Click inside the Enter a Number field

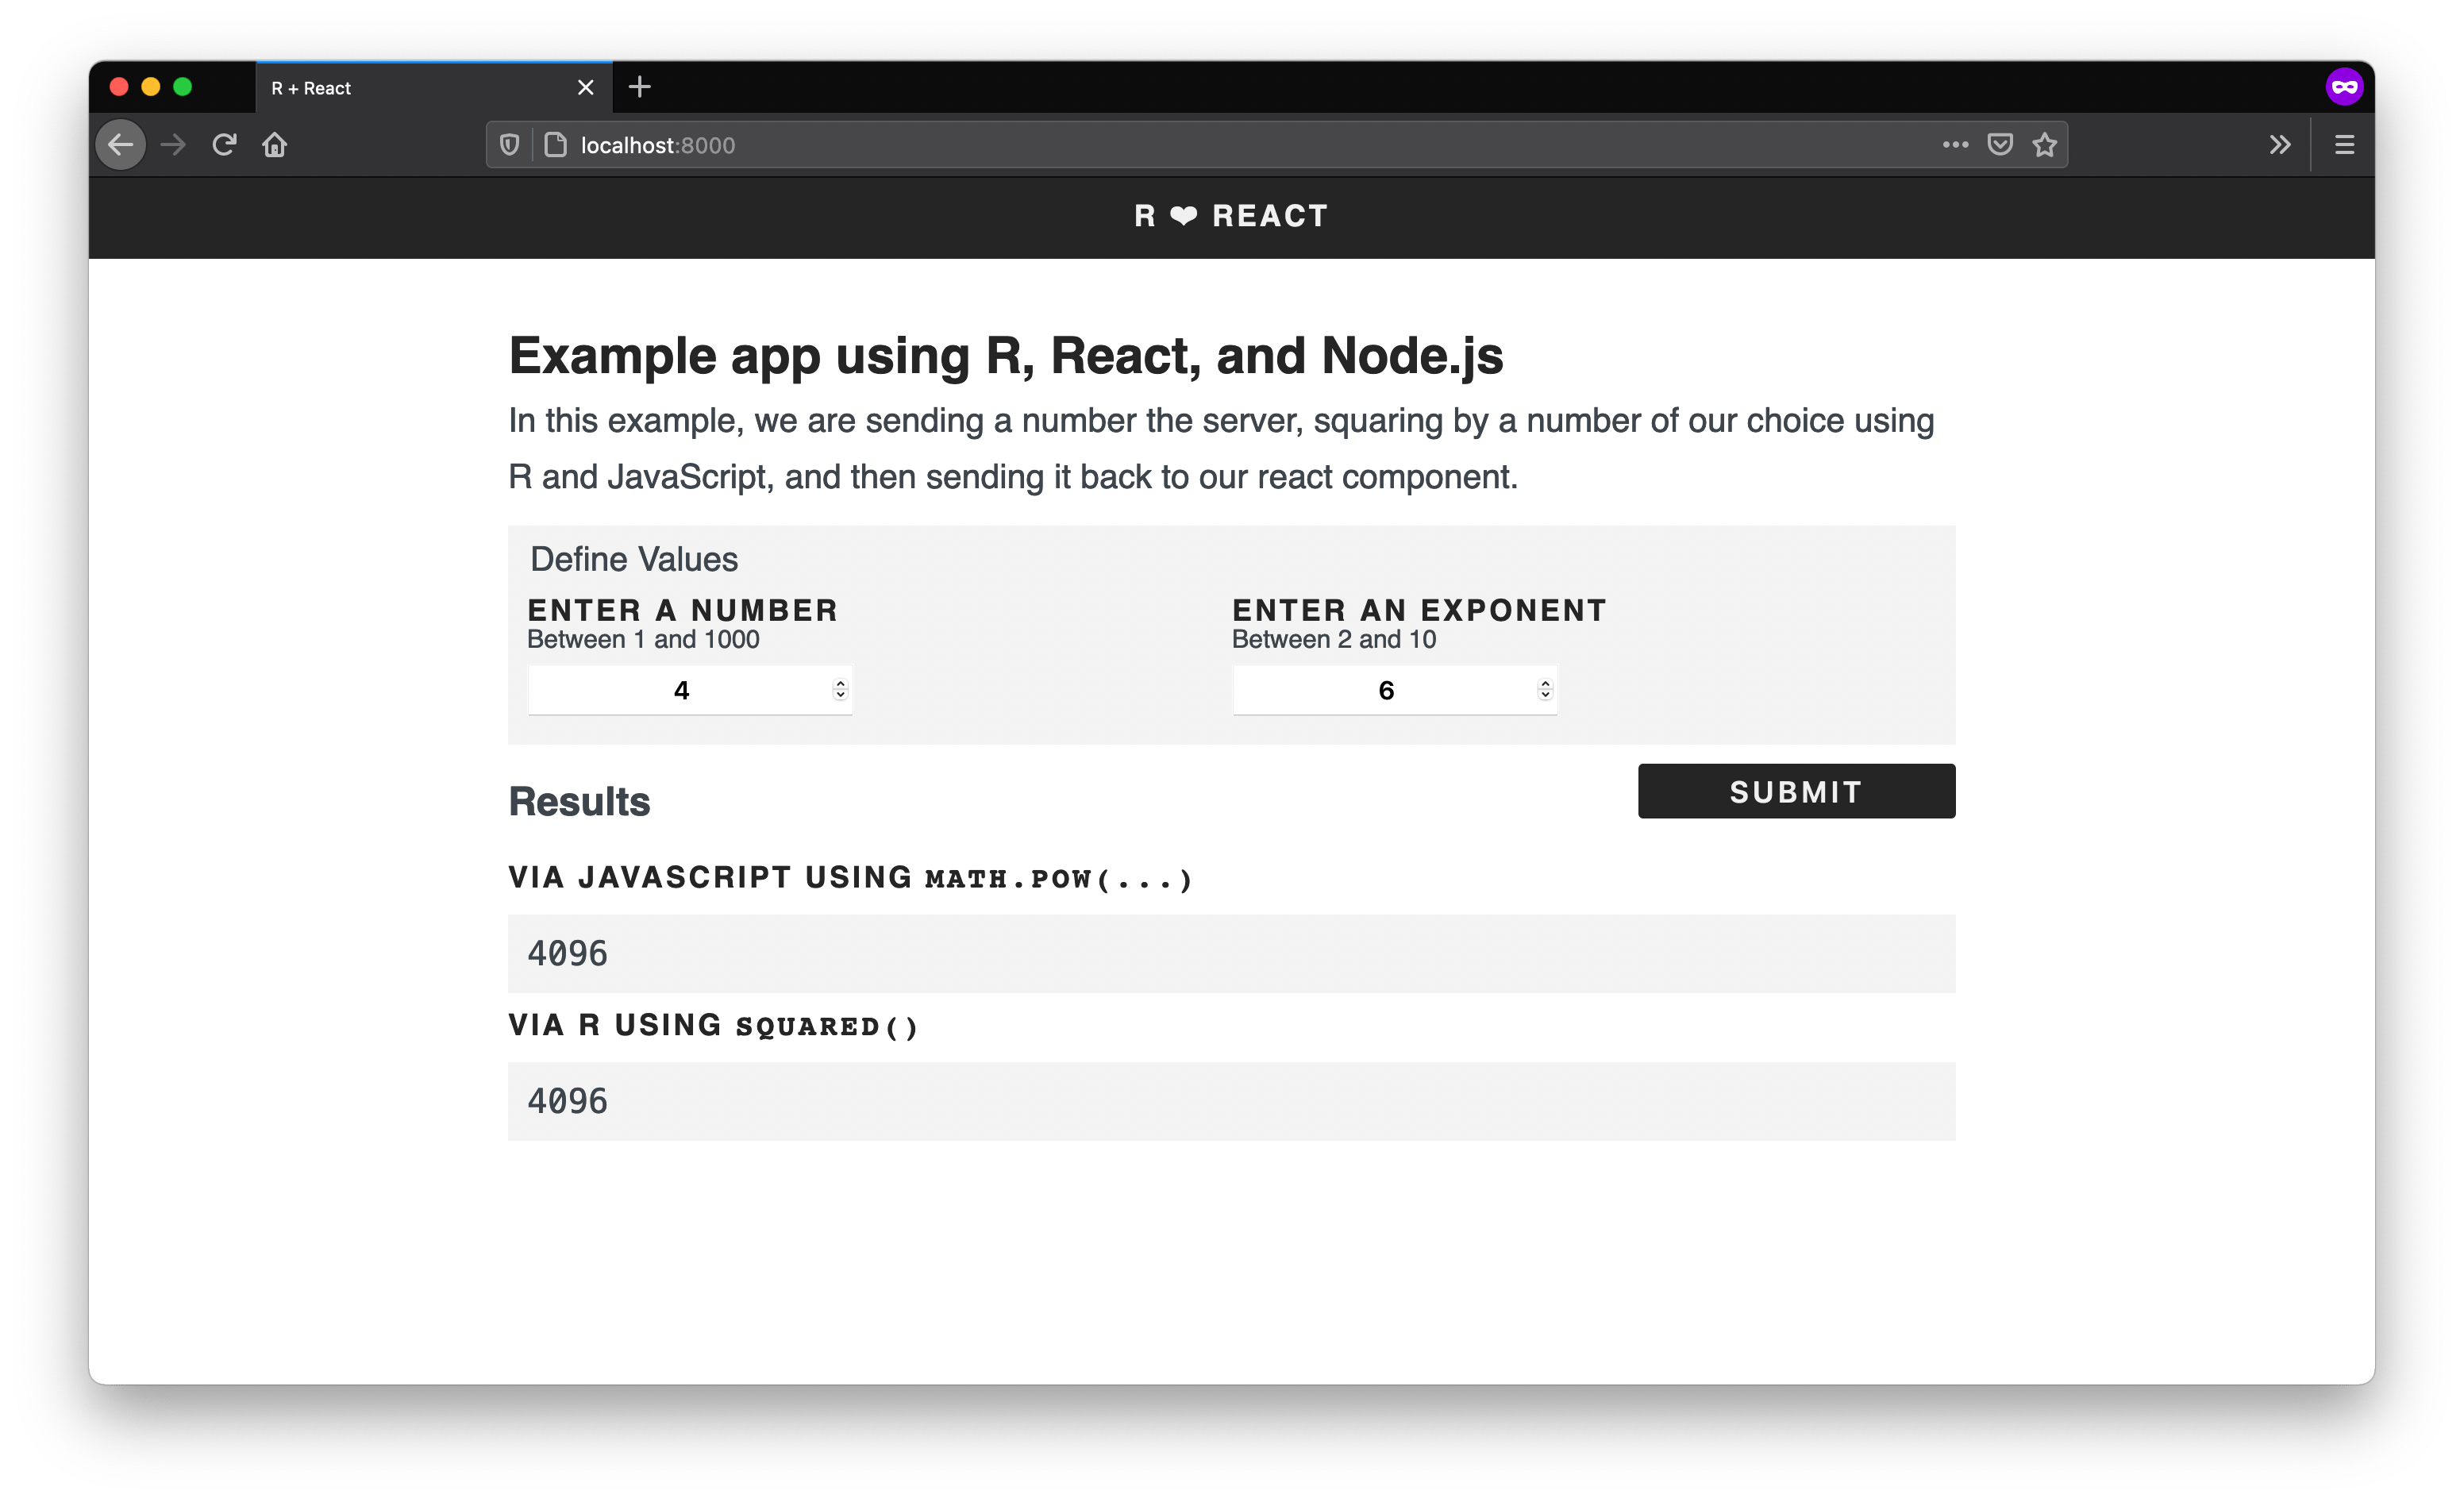point(680,690)
